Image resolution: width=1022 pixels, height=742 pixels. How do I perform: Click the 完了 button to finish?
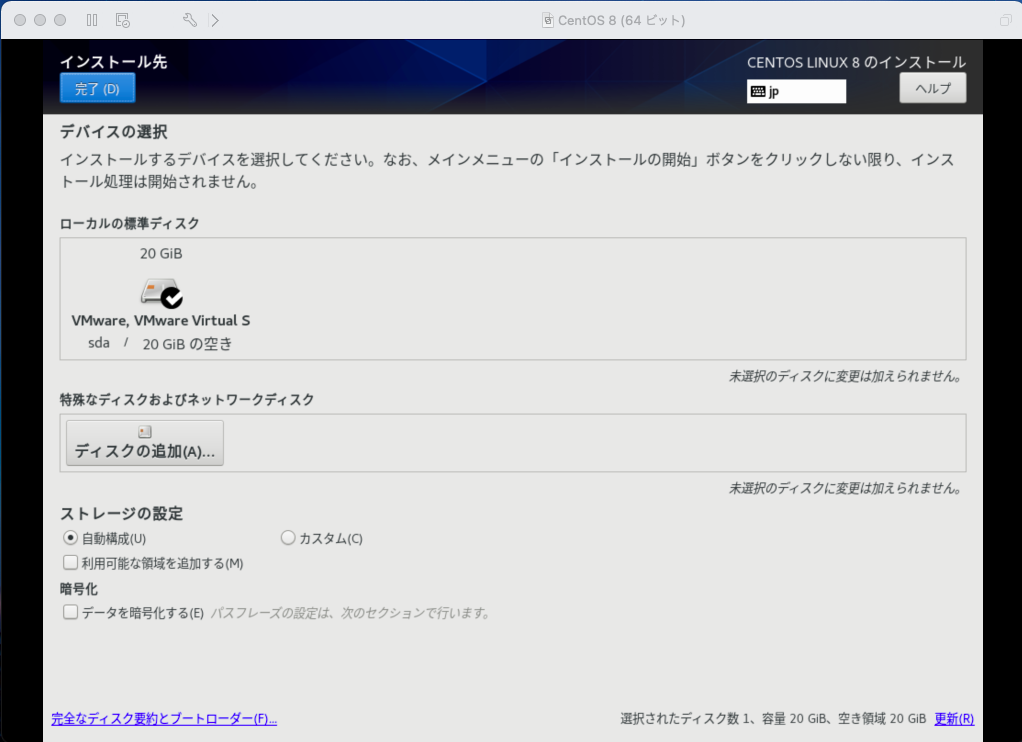(97, 88)
